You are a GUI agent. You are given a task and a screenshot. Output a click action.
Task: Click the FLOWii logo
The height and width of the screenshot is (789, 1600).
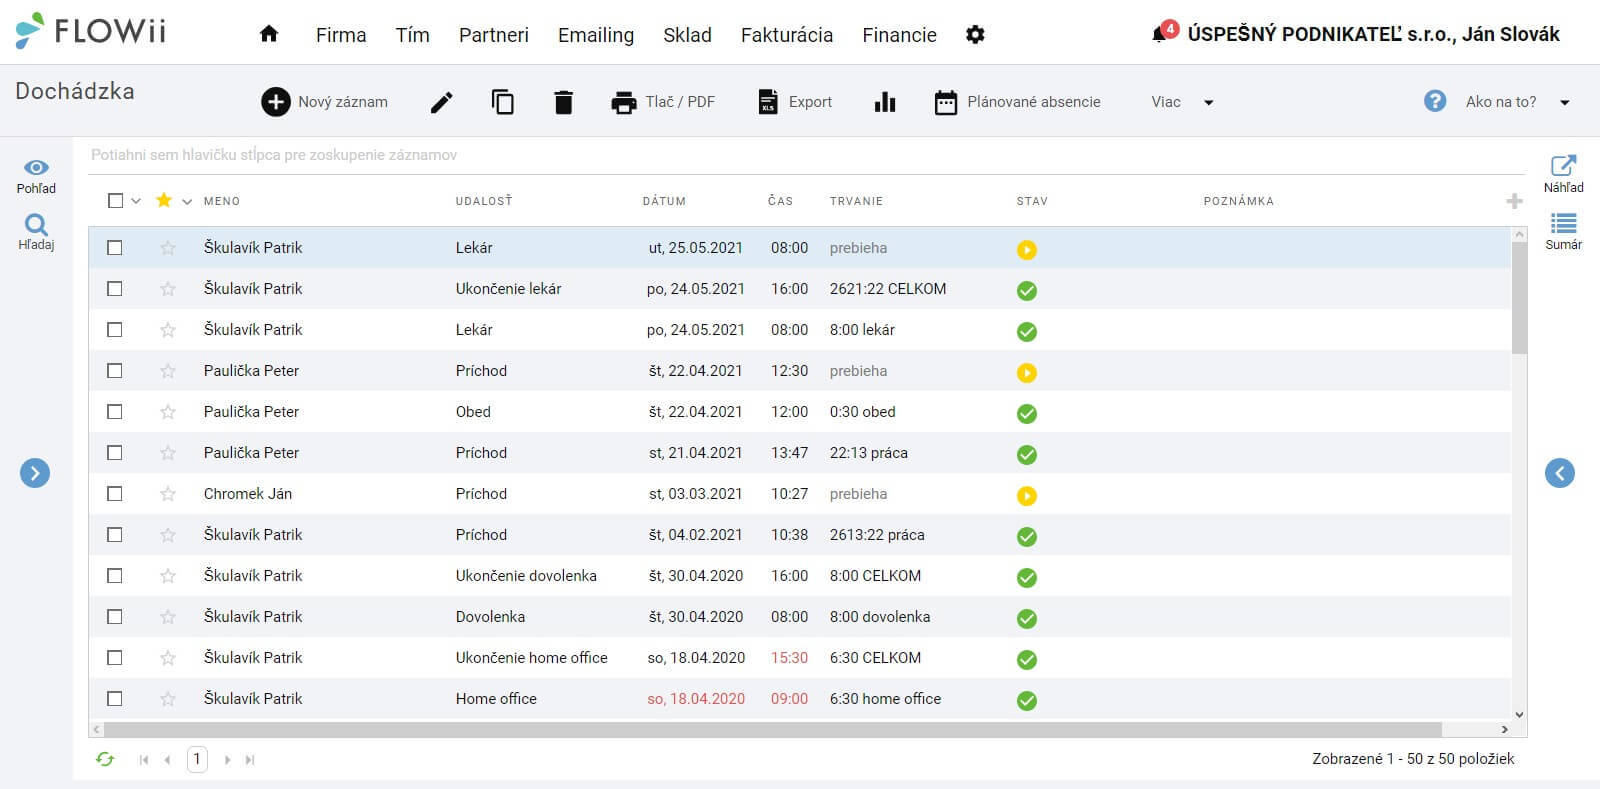click(91, 31)
